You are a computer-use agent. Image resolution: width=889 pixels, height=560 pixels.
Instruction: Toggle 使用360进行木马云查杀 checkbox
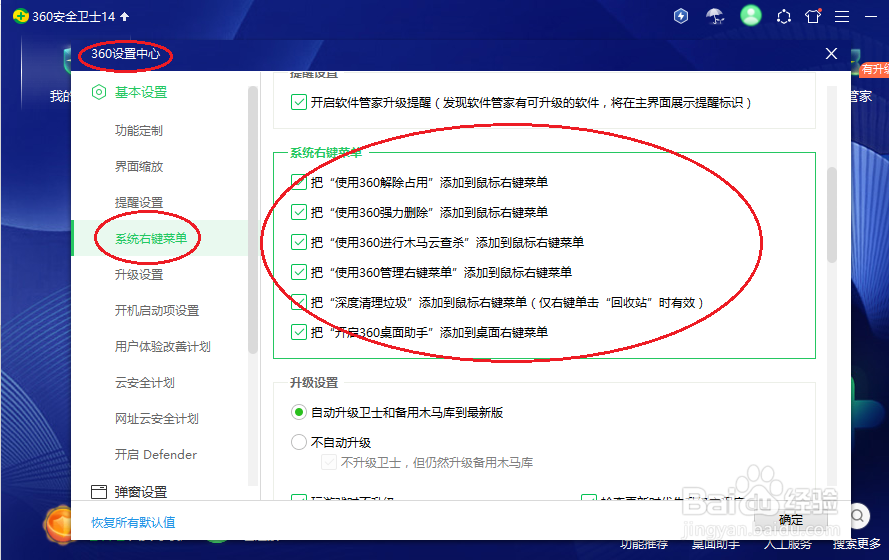(x=299, y=242)
